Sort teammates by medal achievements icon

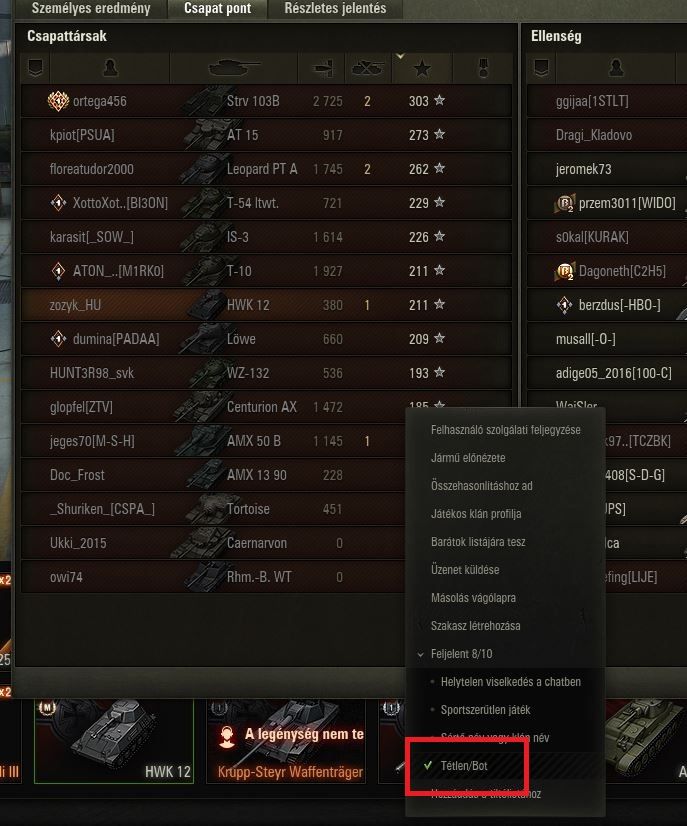[x=483, y=67]
